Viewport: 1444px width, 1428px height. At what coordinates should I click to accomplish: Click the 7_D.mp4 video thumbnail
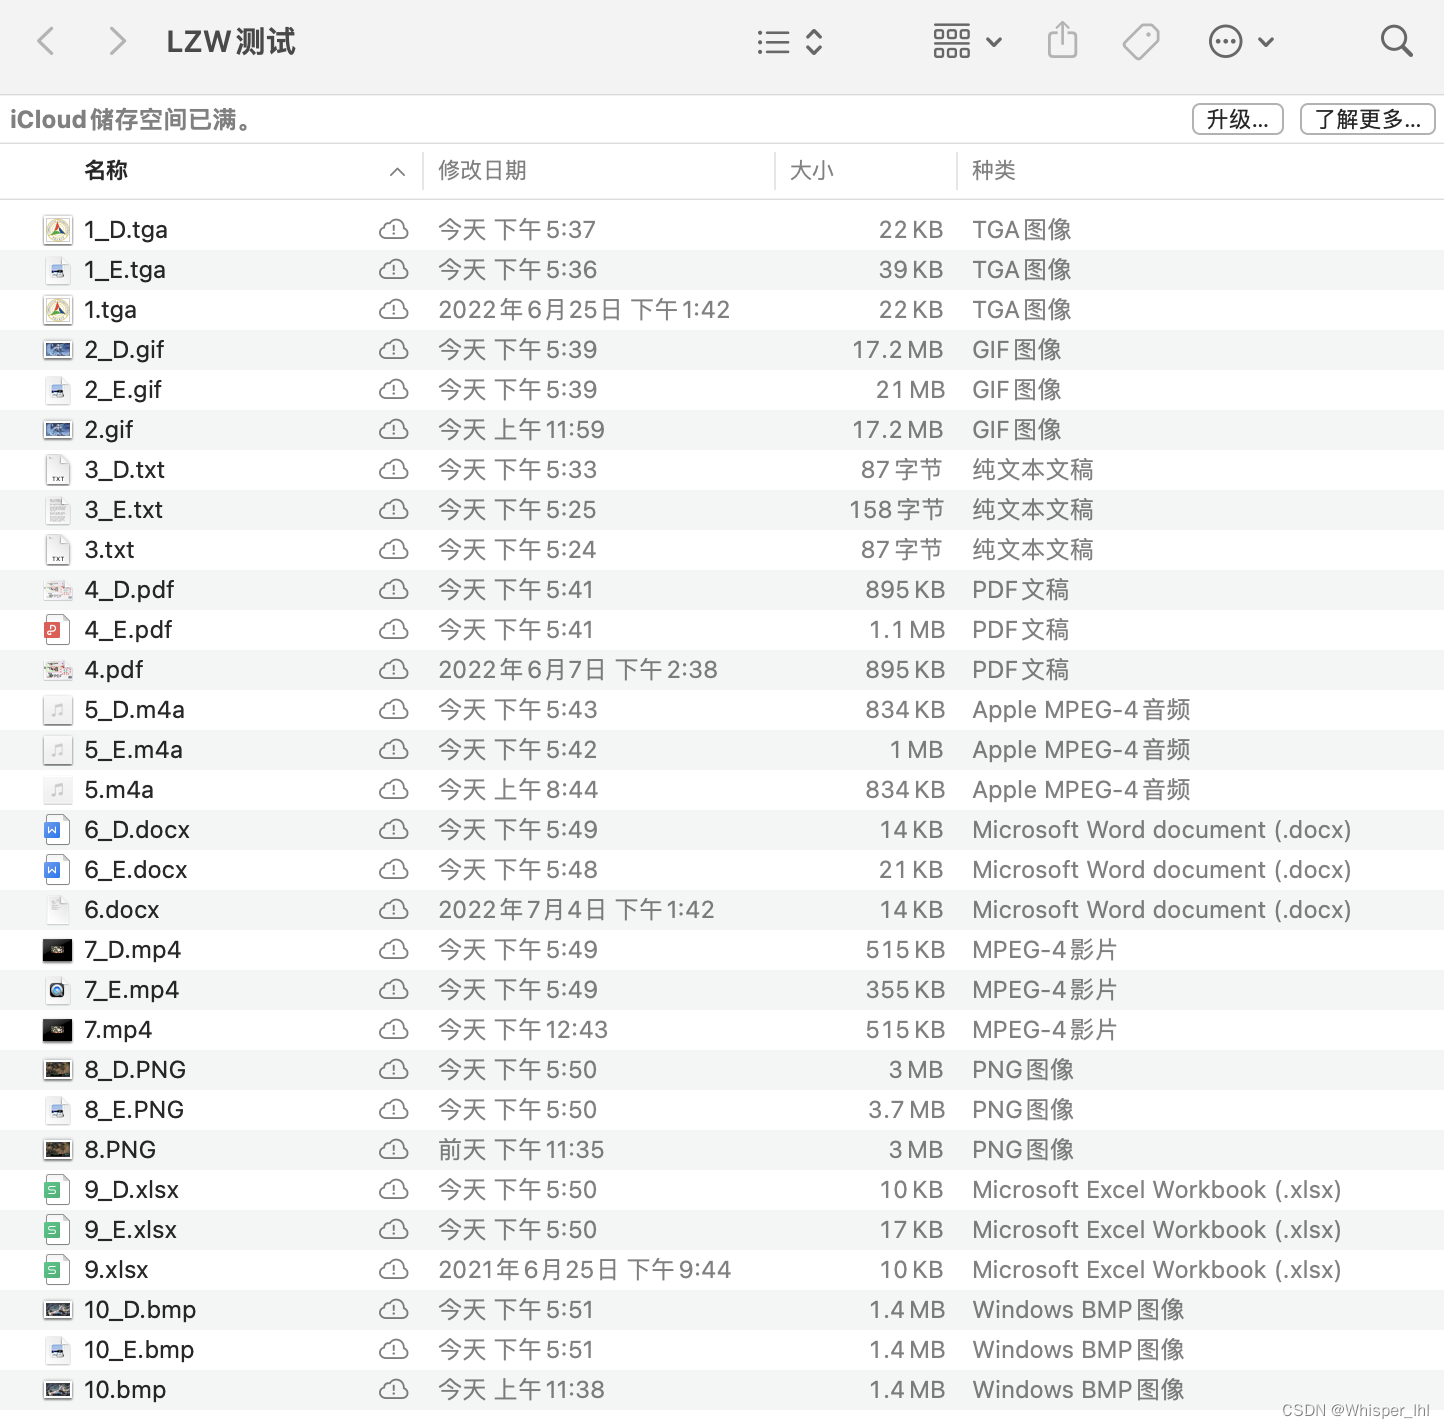pos(58,950)
